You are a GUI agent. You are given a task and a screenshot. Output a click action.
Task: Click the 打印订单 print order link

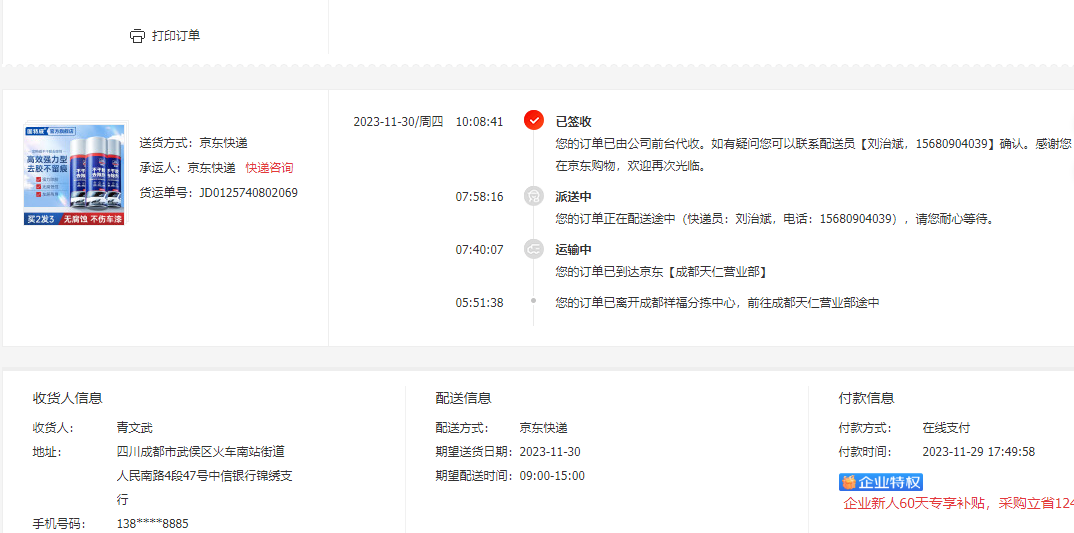point(176,36)
